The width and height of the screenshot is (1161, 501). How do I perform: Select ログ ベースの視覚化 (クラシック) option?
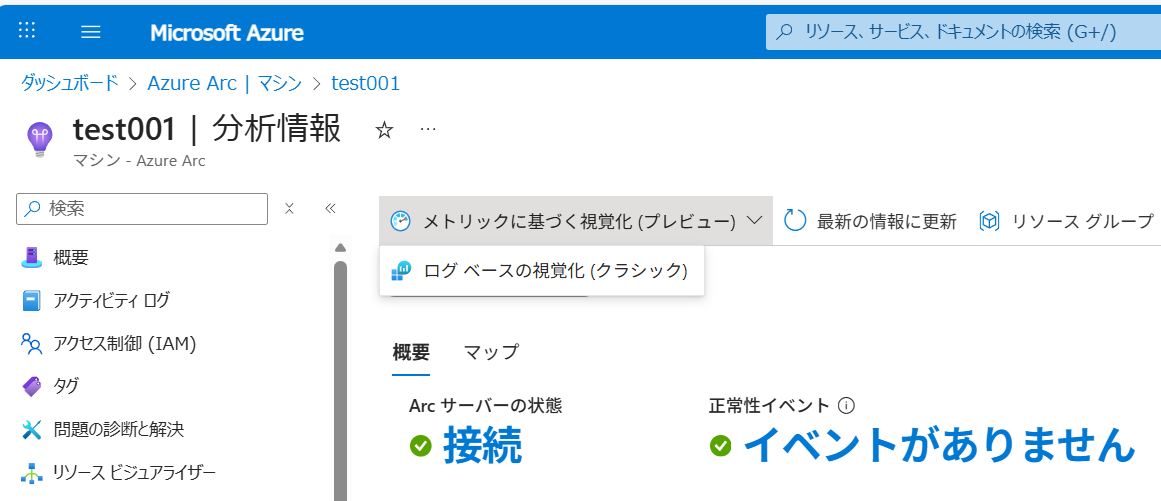[555, 270]
